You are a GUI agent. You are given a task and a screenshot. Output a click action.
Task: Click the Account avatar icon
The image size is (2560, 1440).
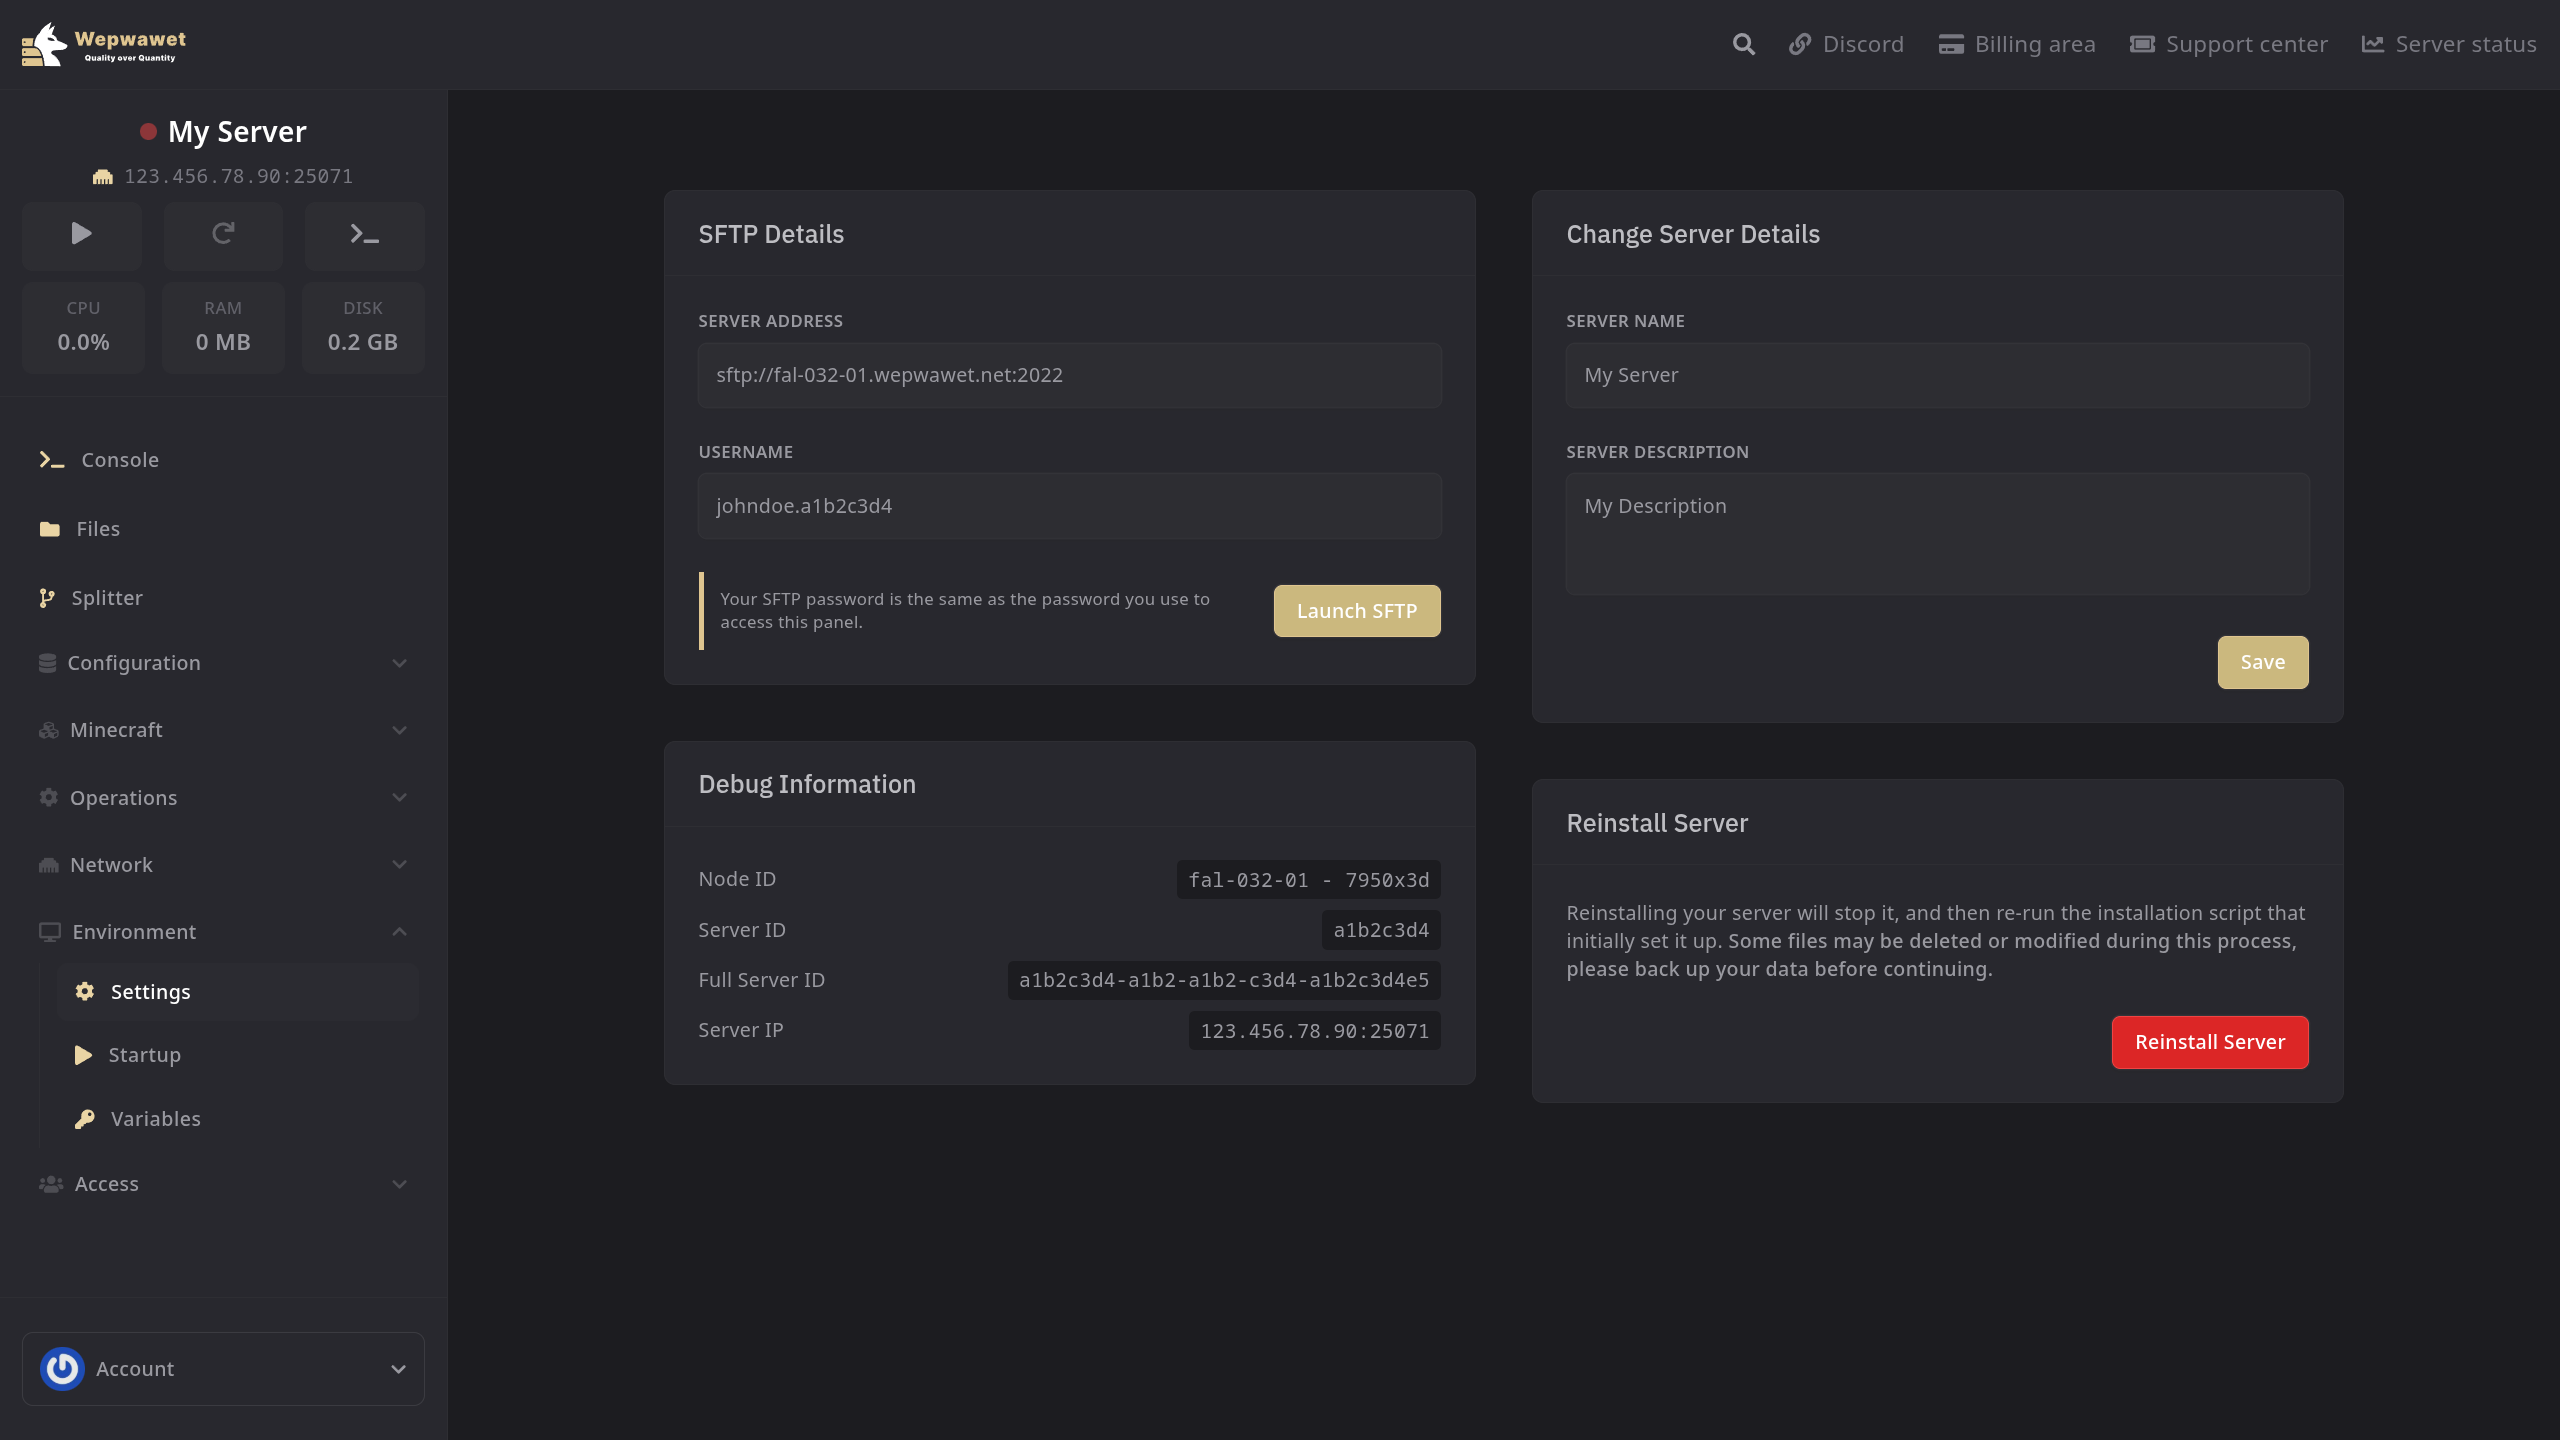click(62, 1369)
